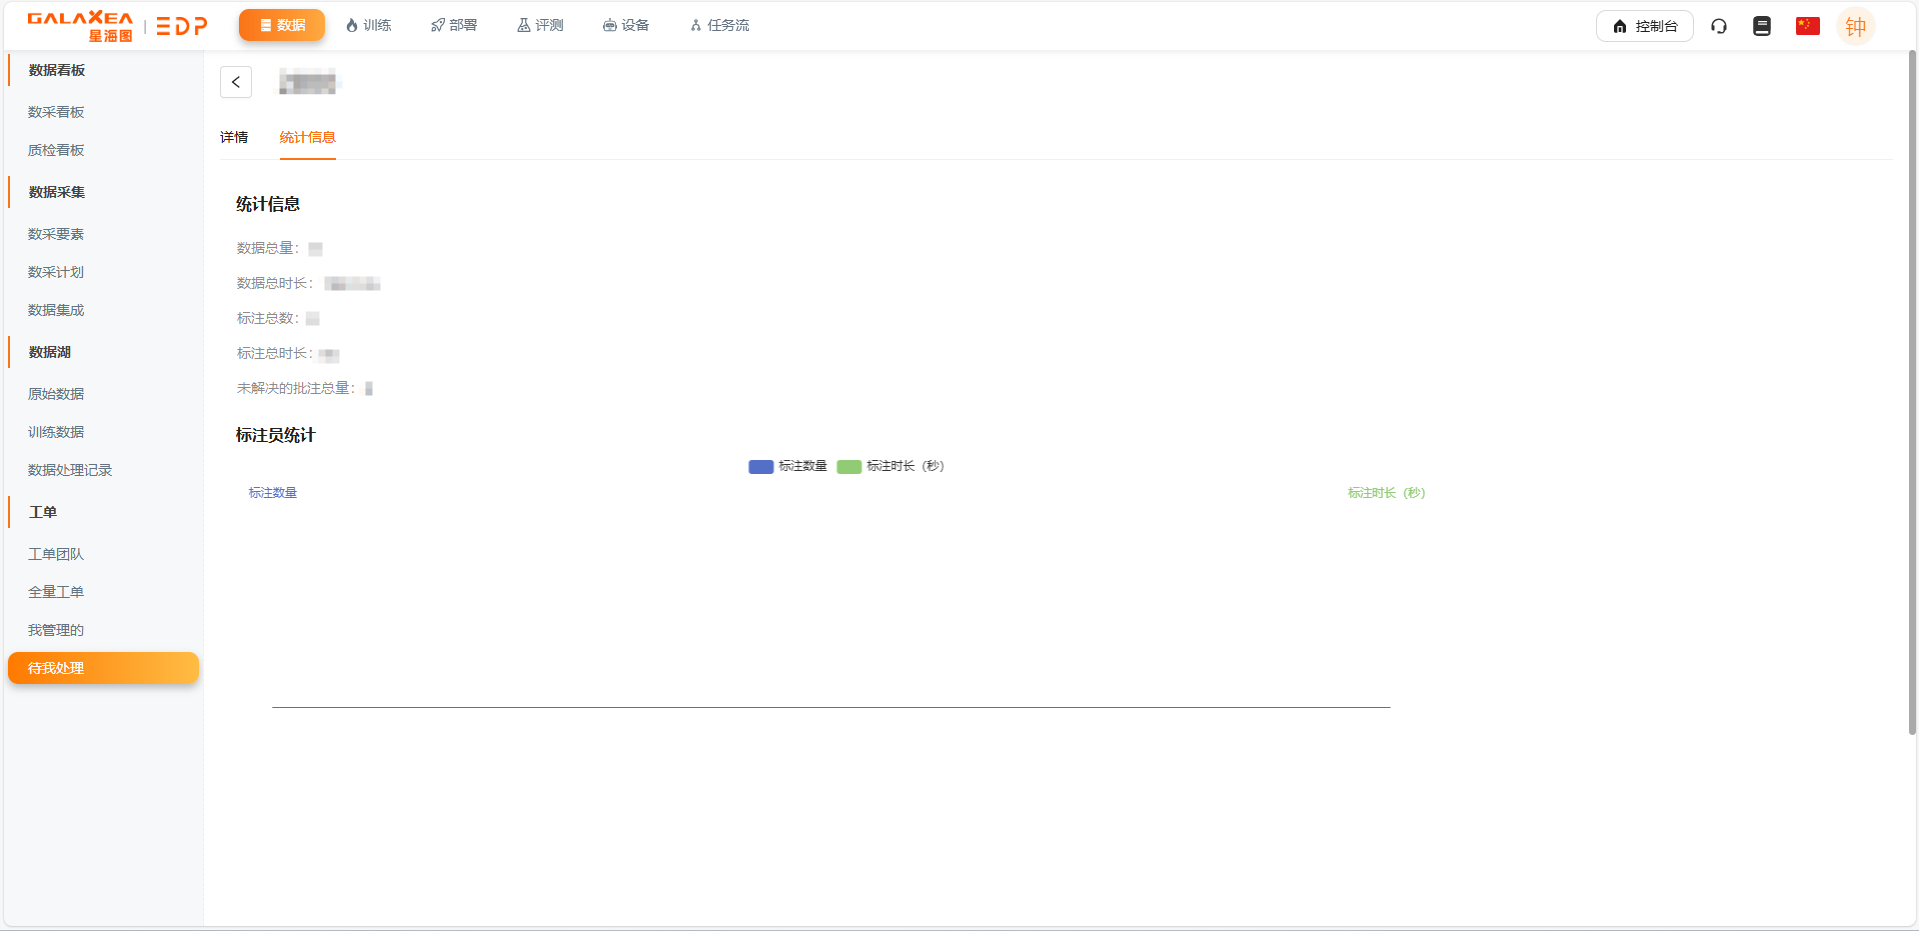Switch to the 详情 tab
Screen dimensions: 1919x931
(234, 137)
